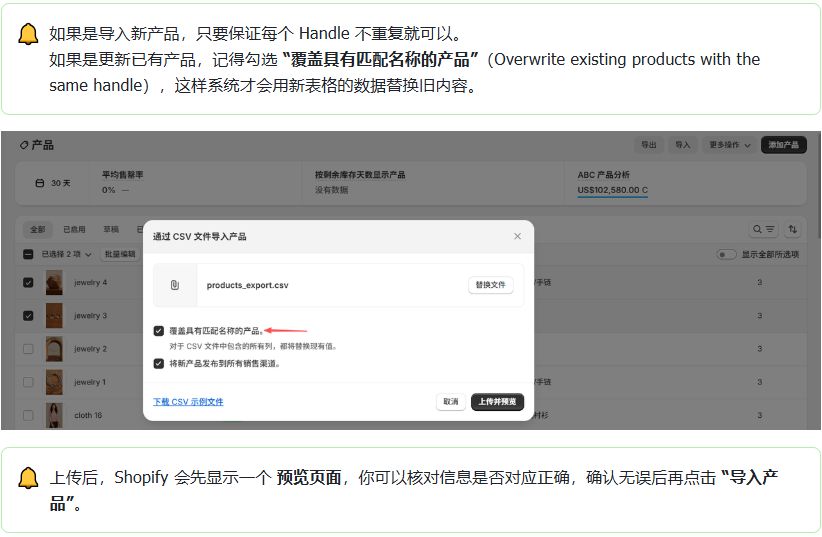The width and height of the screenshot is (822, 537).
Task: Uncheck the jewelry 4 row checkbox
Action: (x=28, y=282)
